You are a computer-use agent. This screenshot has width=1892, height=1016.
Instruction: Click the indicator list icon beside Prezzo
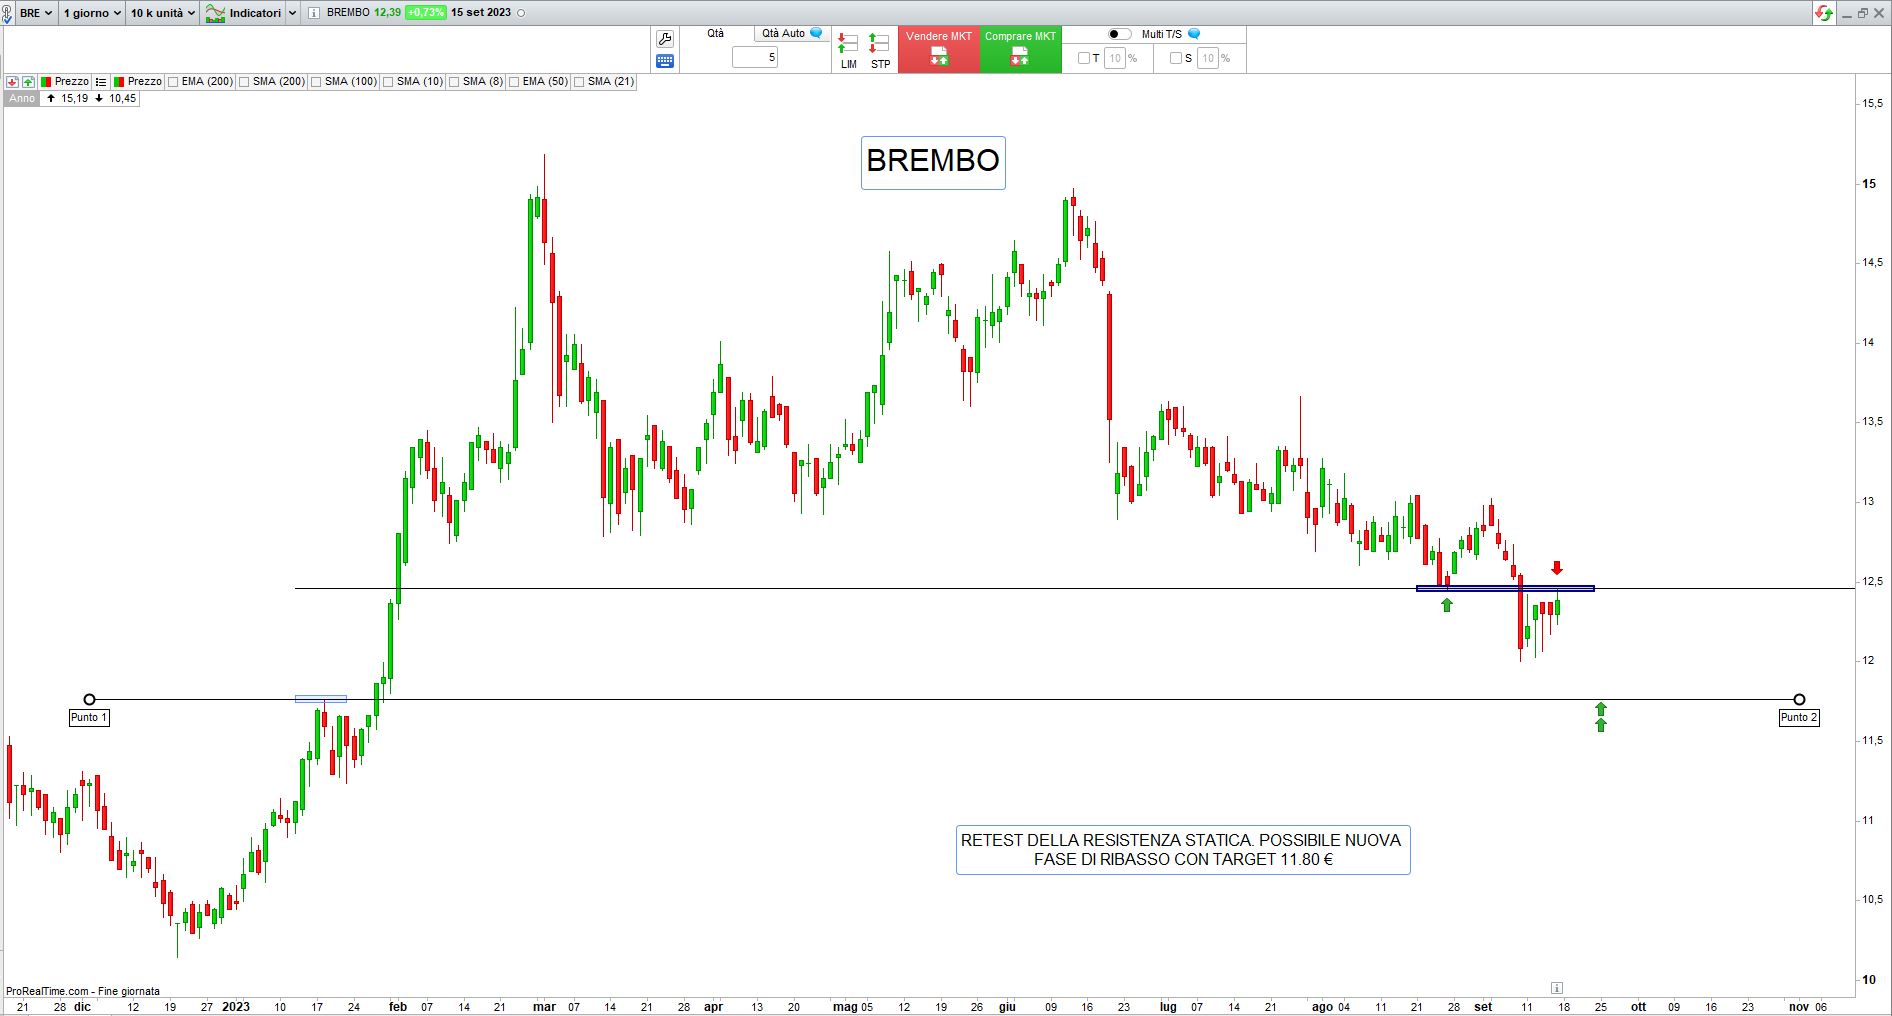101,82
